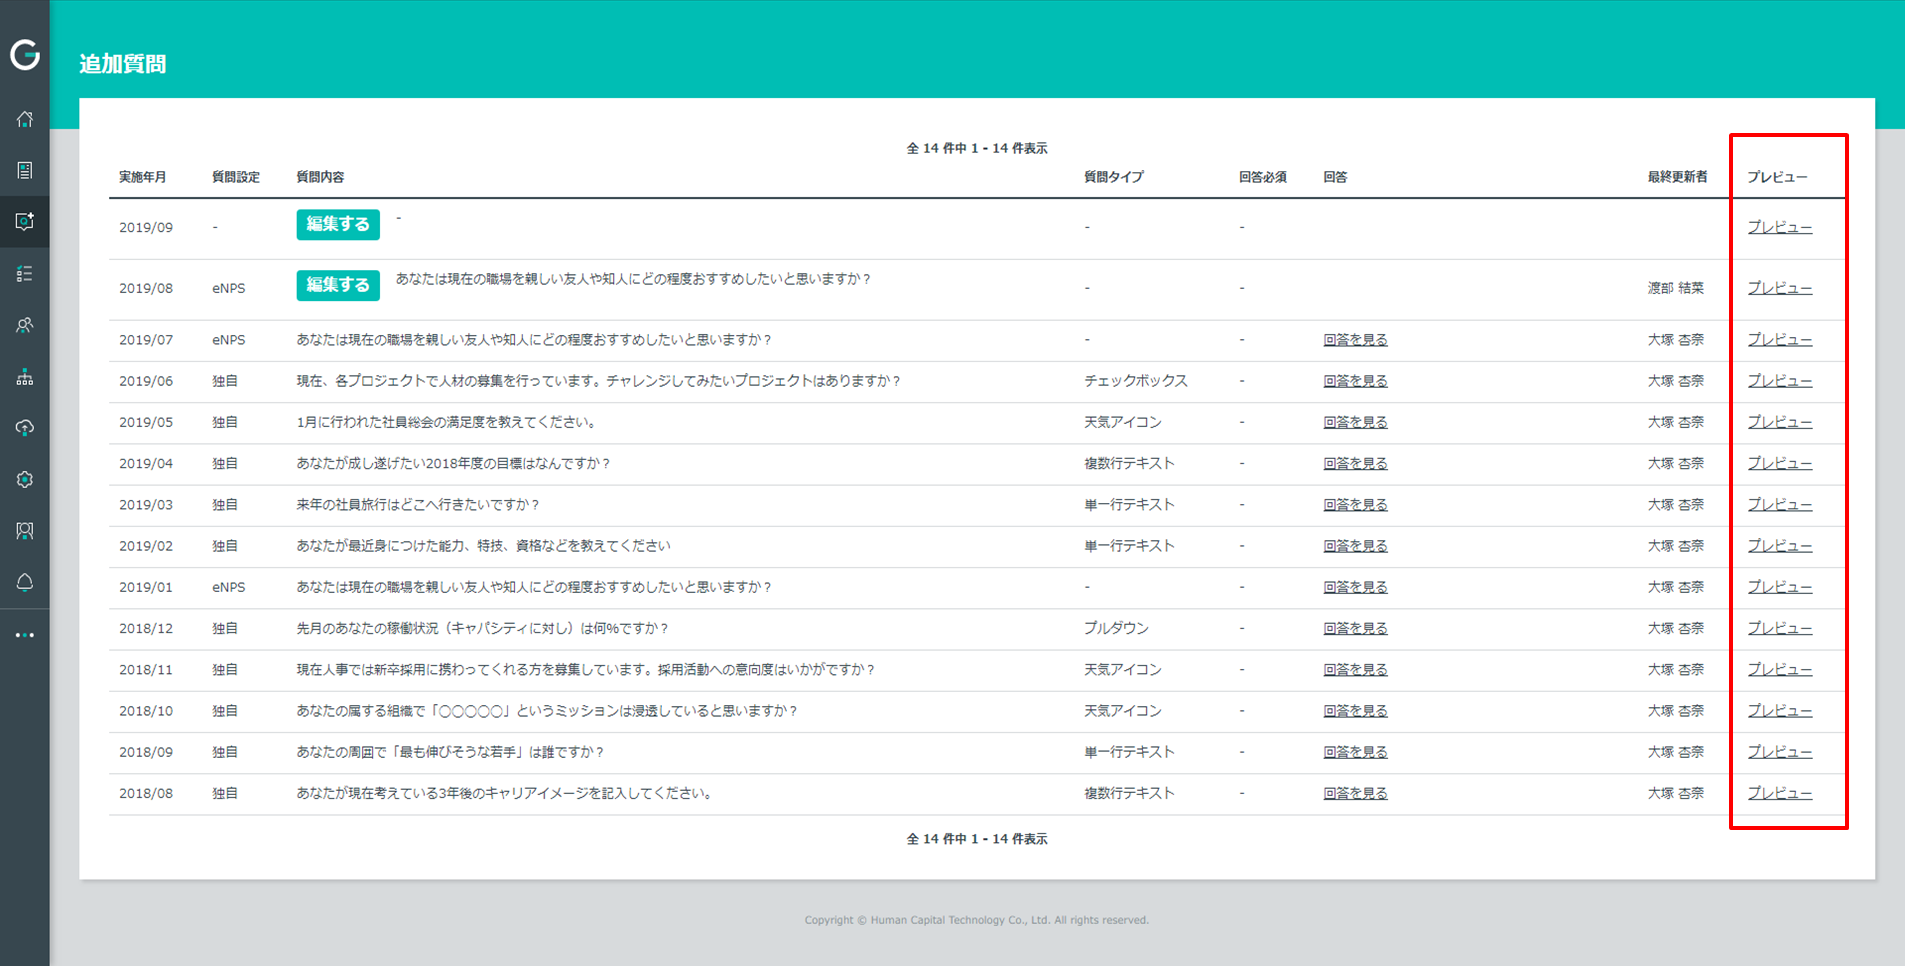View 回答を見る for 2019/03
The height and width of the screenshot is (966, 1905).
(x=1355, y=505)
